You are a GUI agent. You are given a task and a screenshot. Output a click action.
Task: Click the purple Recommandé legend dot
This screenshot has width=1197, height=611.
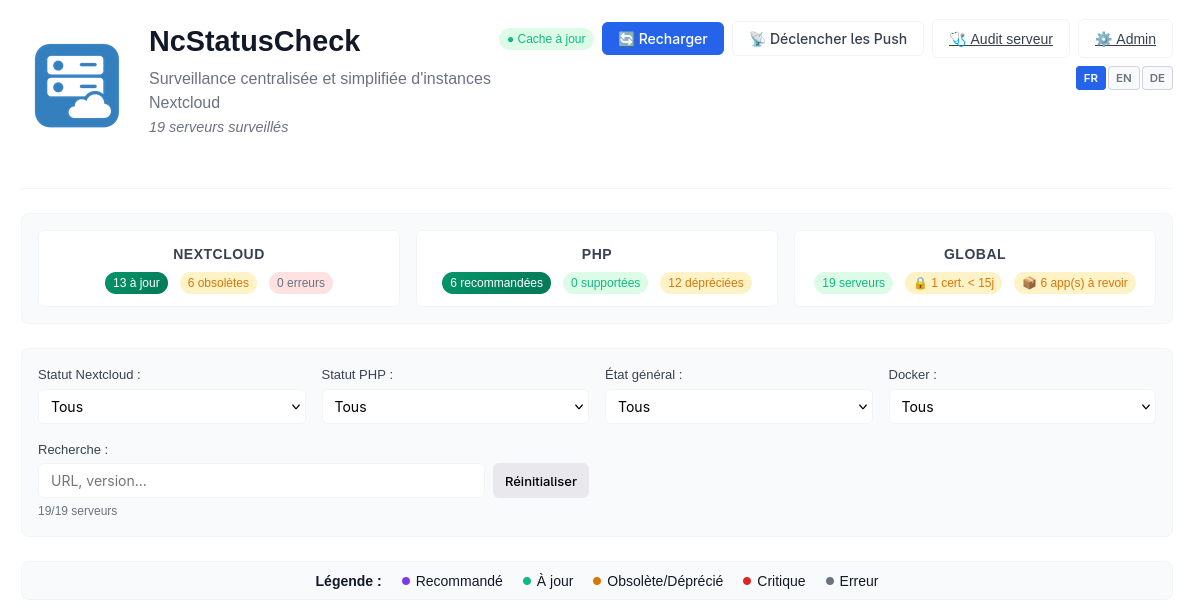point(406,581)
